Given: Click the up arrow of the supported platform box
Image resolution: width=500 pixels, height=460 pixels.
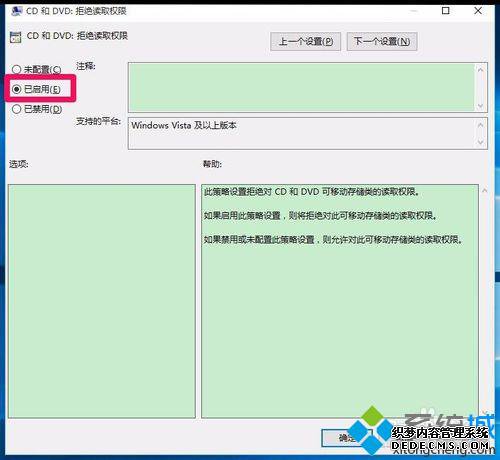Looking at the screenshot, I should [480, 125].
